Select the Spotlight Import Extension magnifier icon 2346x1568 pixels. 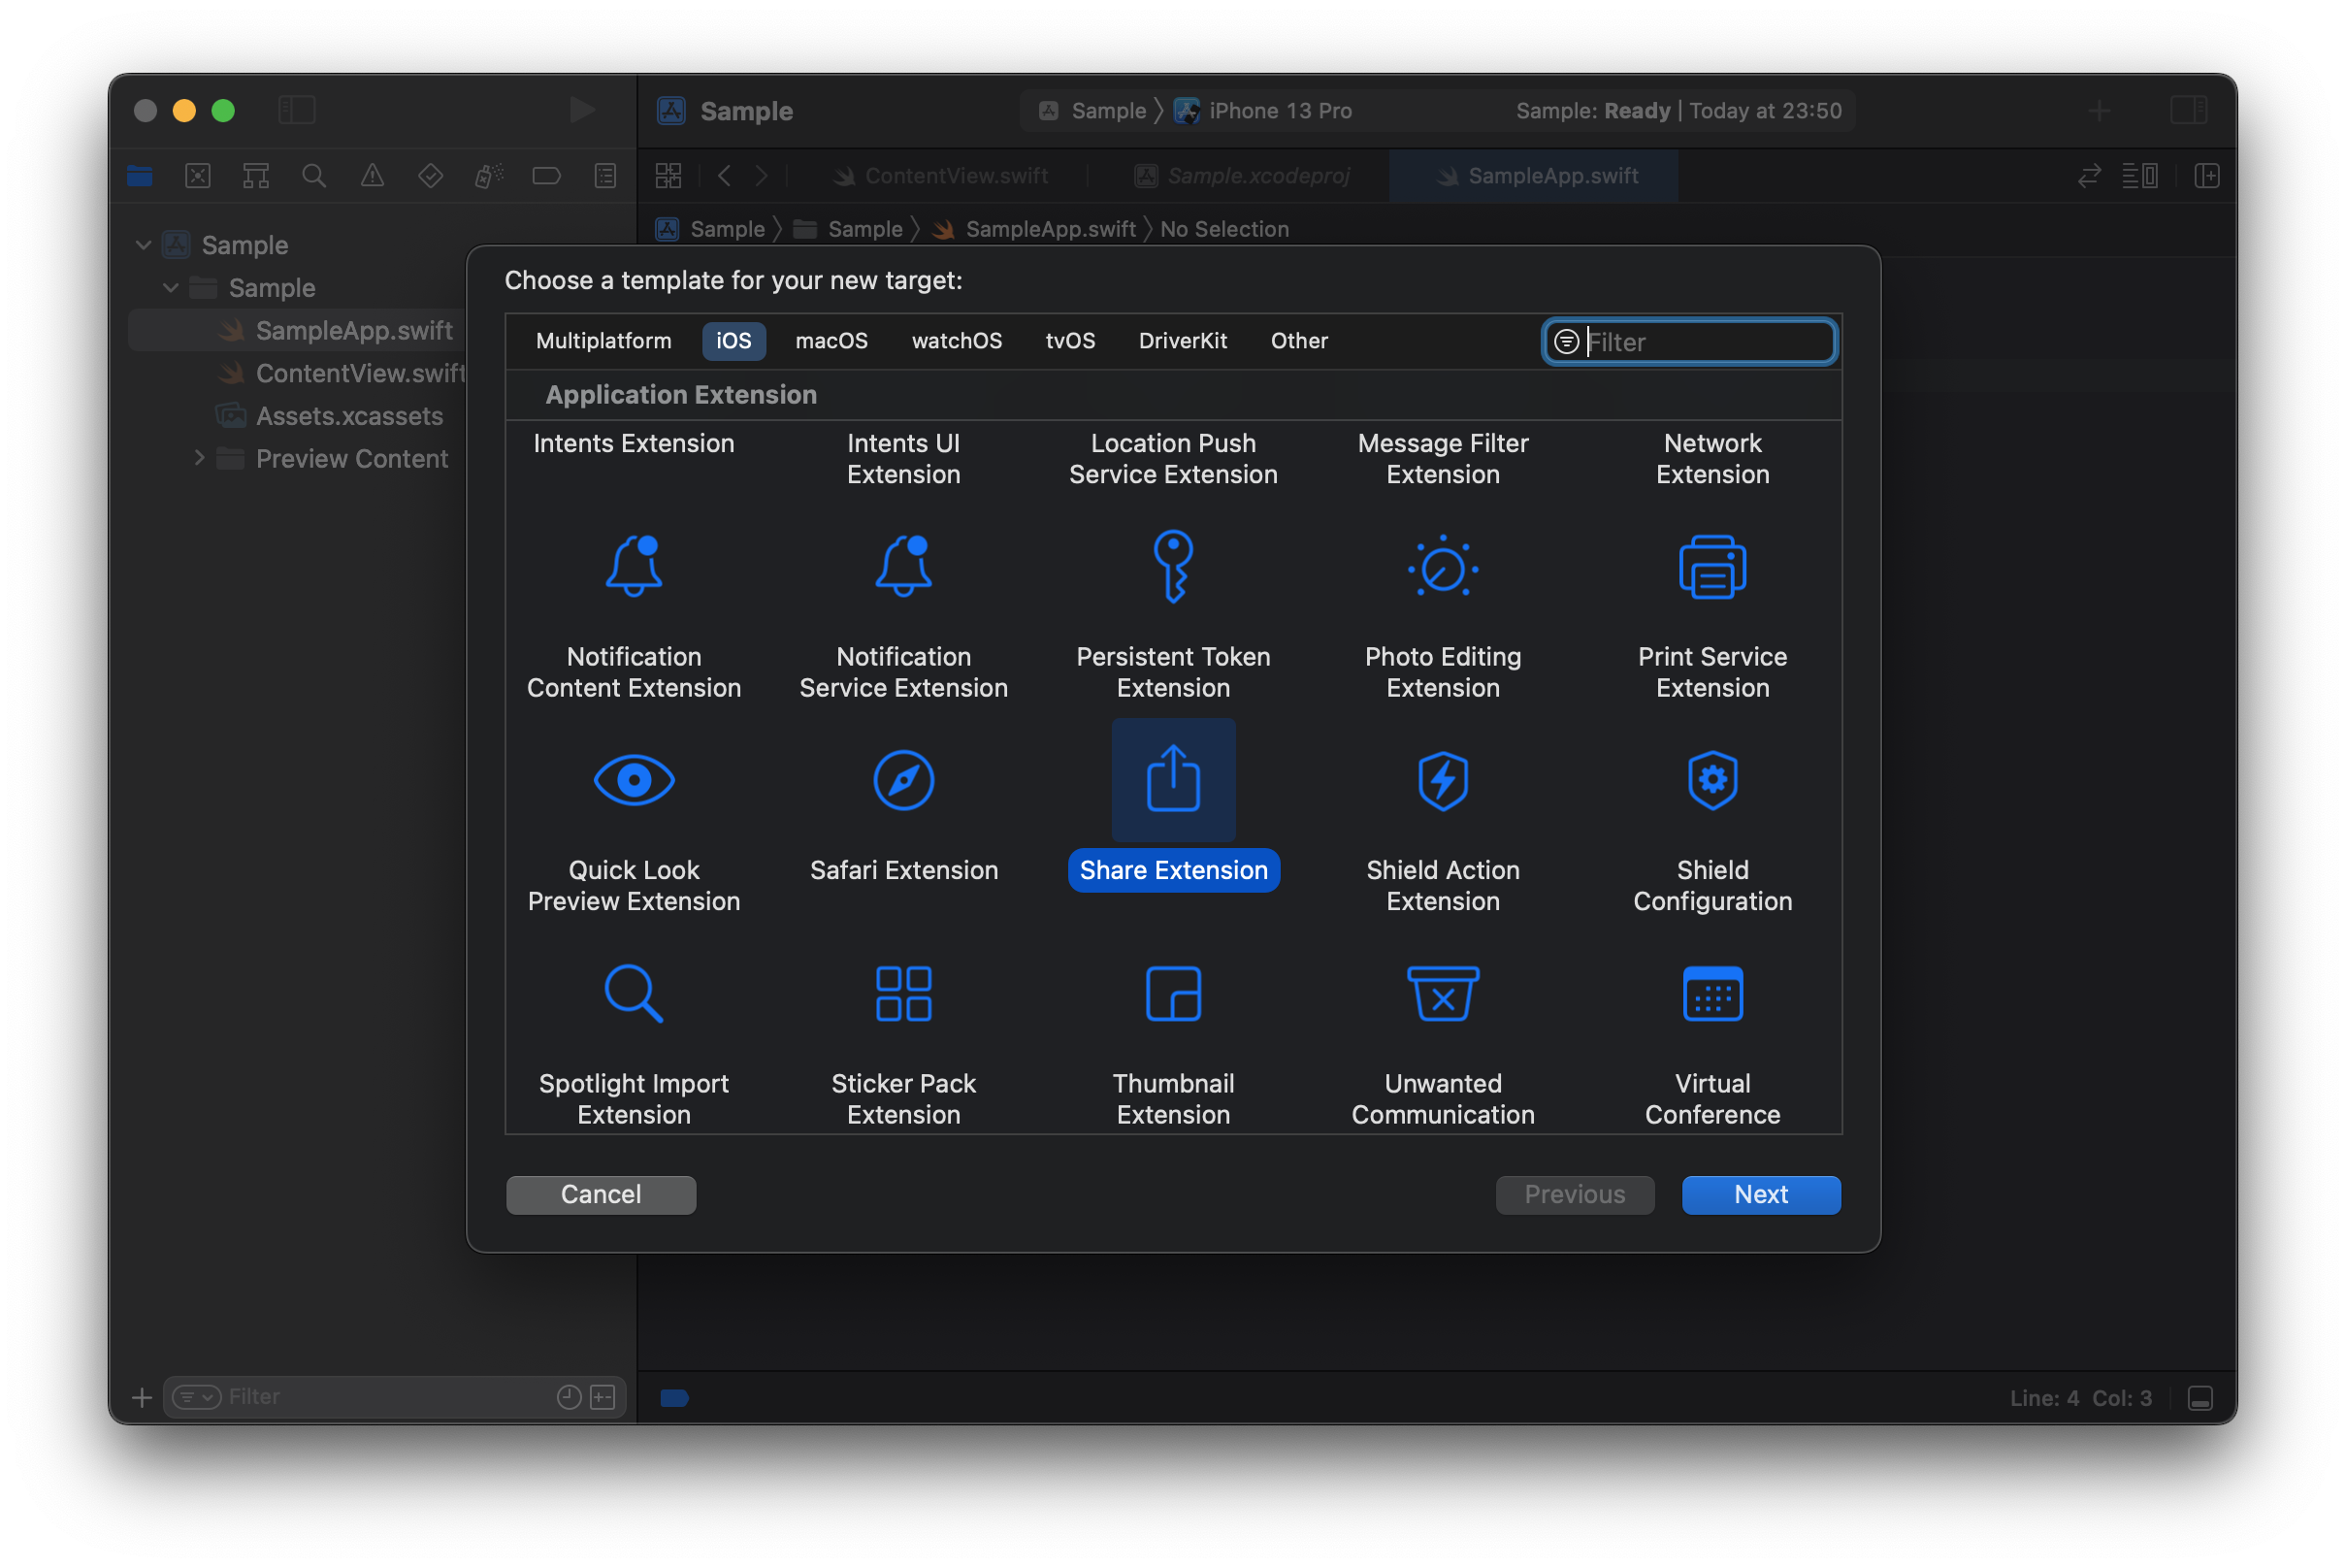(634, 993)
